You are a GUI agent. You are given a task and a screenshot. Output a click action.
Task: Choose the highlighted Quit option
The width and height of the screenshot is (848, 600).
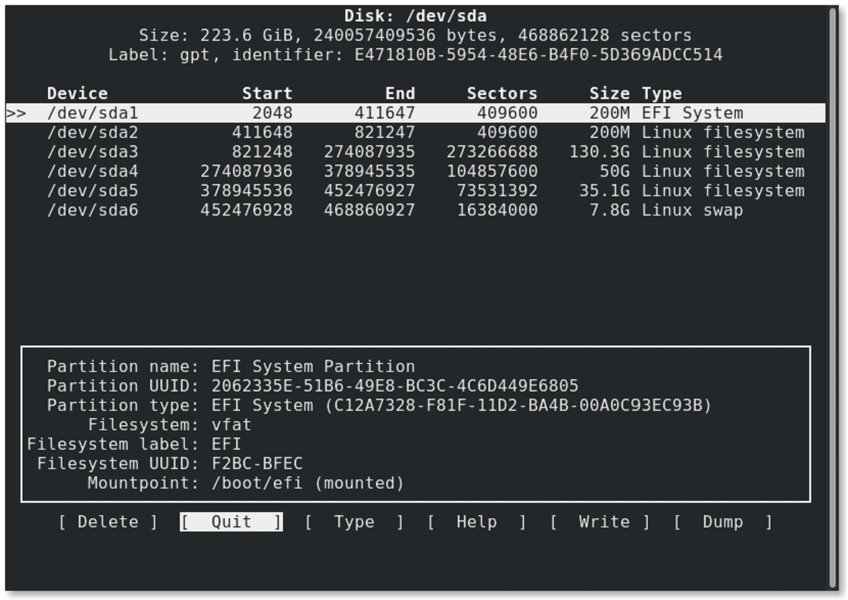231,522
